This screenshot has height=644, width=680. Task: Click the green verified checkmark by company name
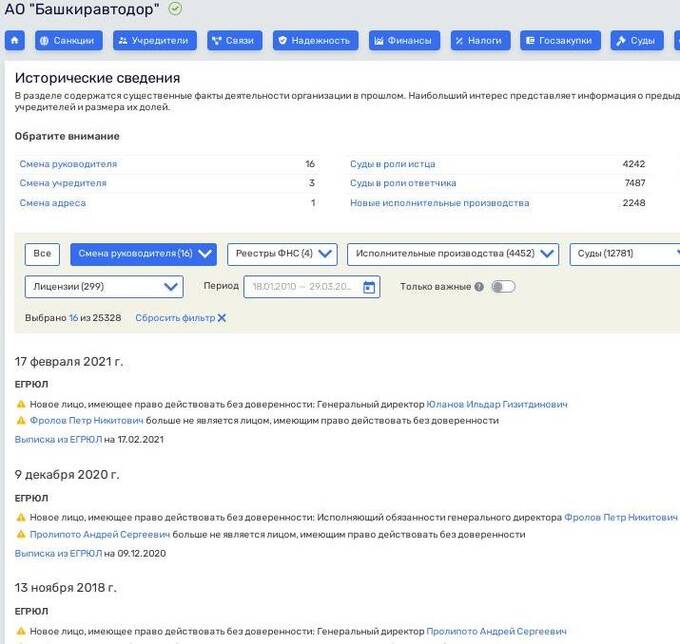click(x=175, y=8)
